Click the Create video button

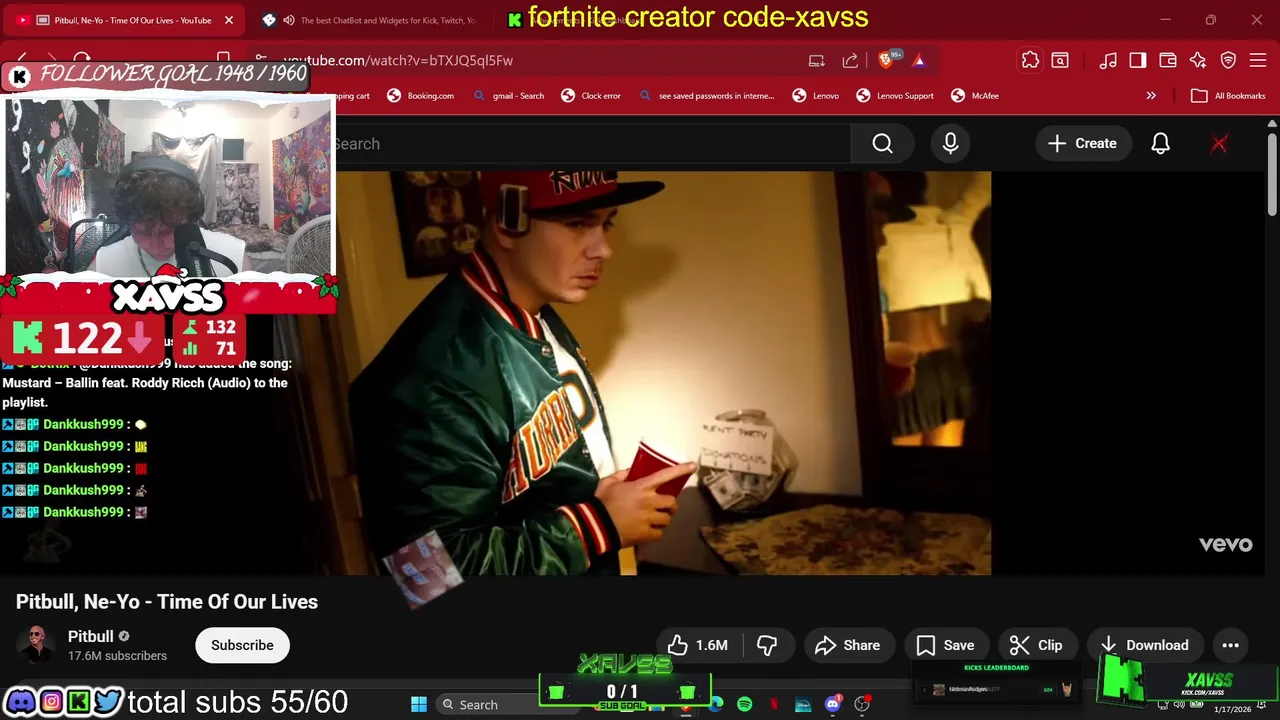point(1081,144)
